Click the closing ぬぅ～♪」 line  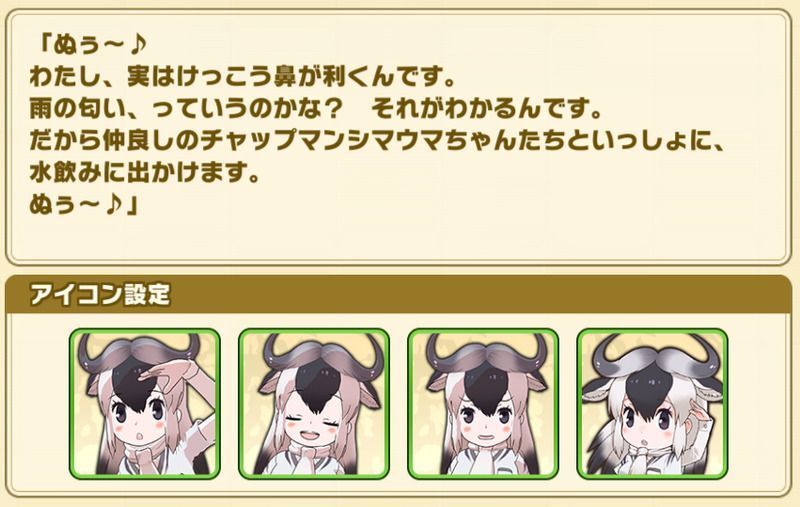click(85, 205)
